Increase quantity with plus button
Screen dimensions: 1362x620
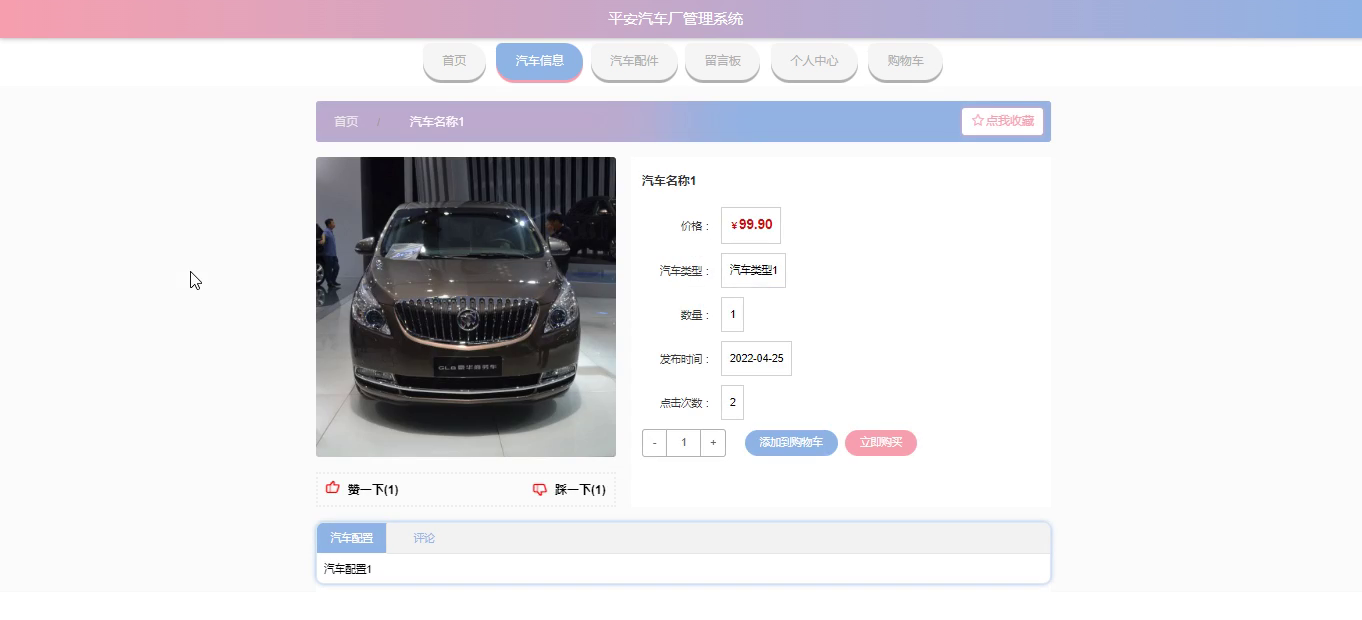coord(713,443)
